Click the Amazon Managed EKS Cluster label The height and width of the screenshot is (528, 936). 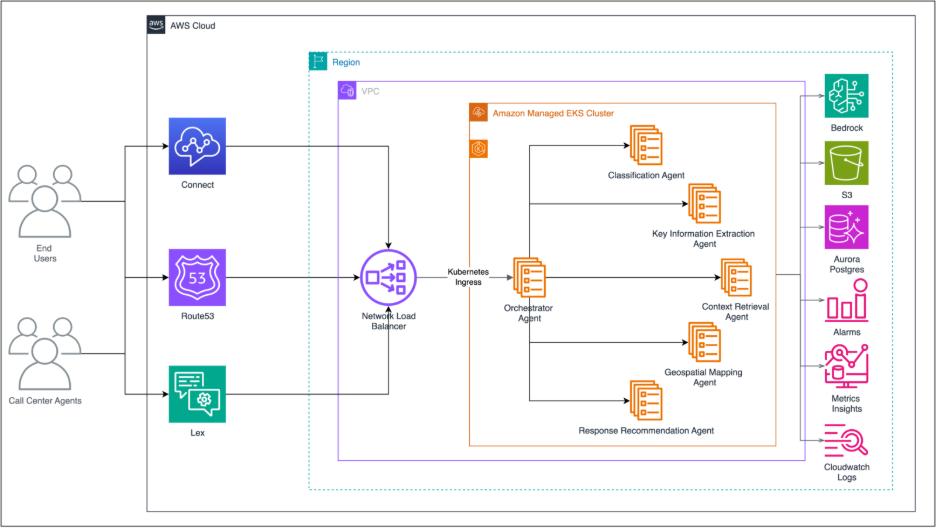click(553, 114)
